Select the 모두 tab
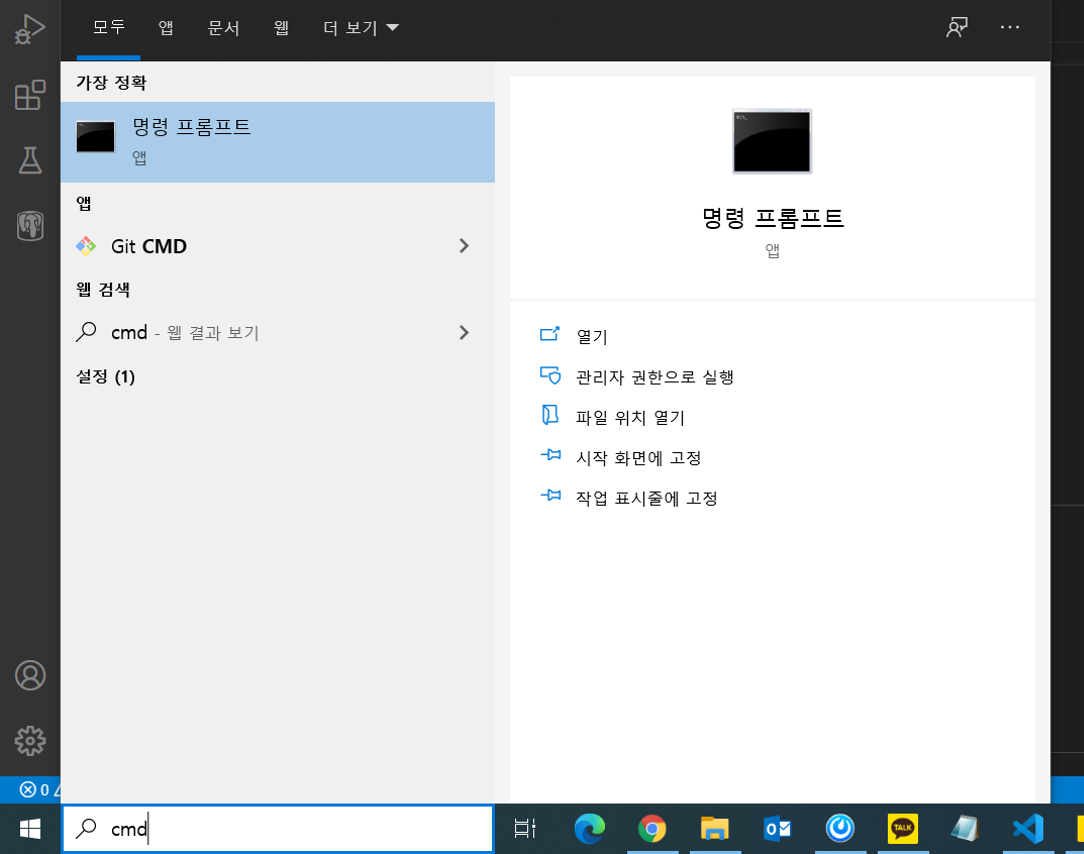1084x854 pixels. click(109, 28)
